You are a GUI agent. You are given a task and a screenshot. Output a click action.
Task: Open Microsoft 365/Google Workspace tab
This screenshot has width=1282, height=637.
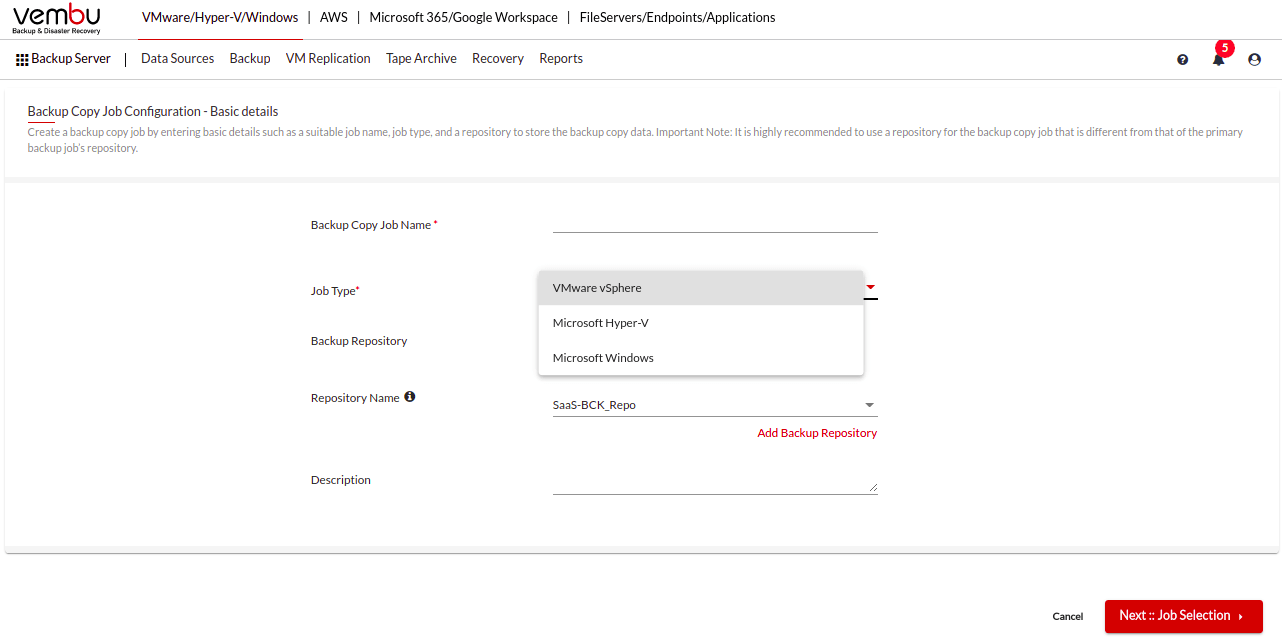[x=464, y=17]
